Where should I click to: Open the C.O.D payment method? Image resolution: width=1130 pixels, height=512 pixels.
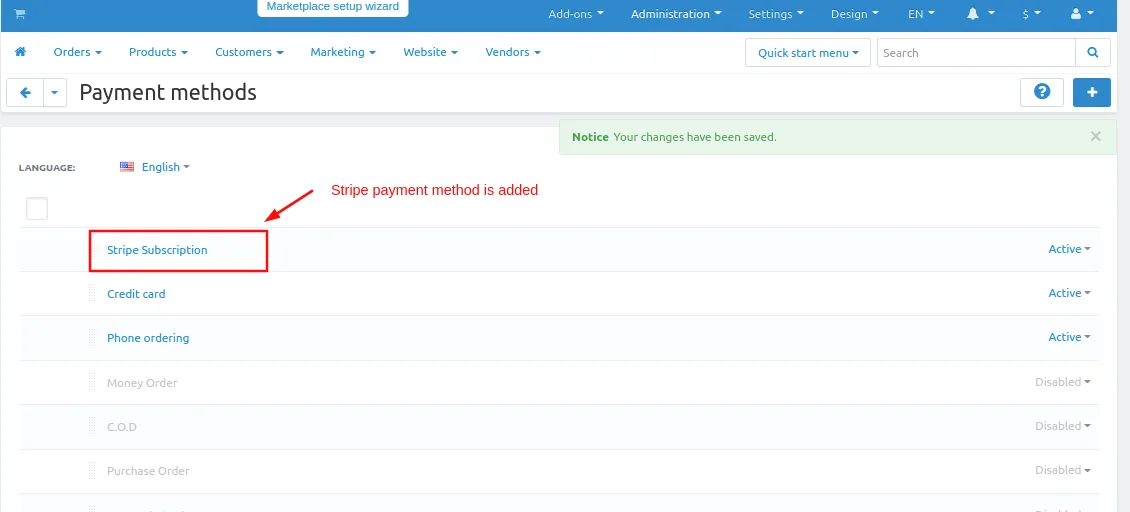(x=122, y=426)
